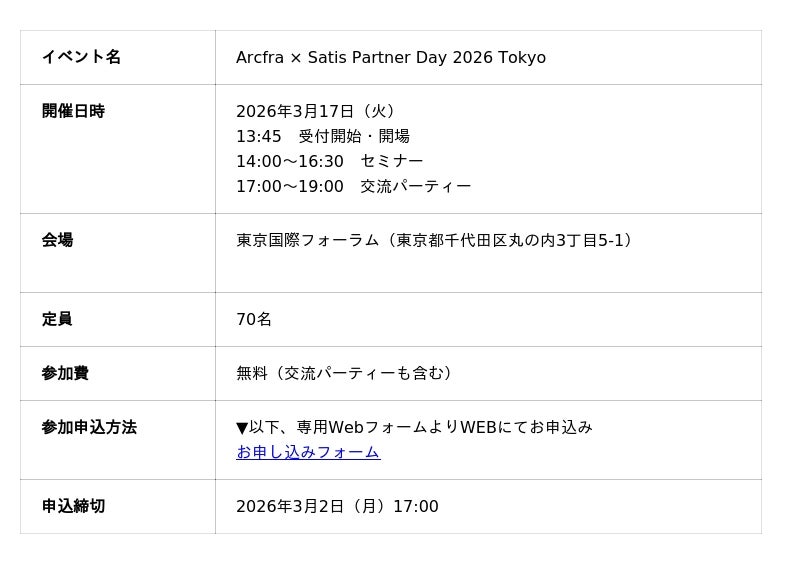Select the 会場 header cell
Image resolution: width=800 pixels, height=564 pixels.
57,240
